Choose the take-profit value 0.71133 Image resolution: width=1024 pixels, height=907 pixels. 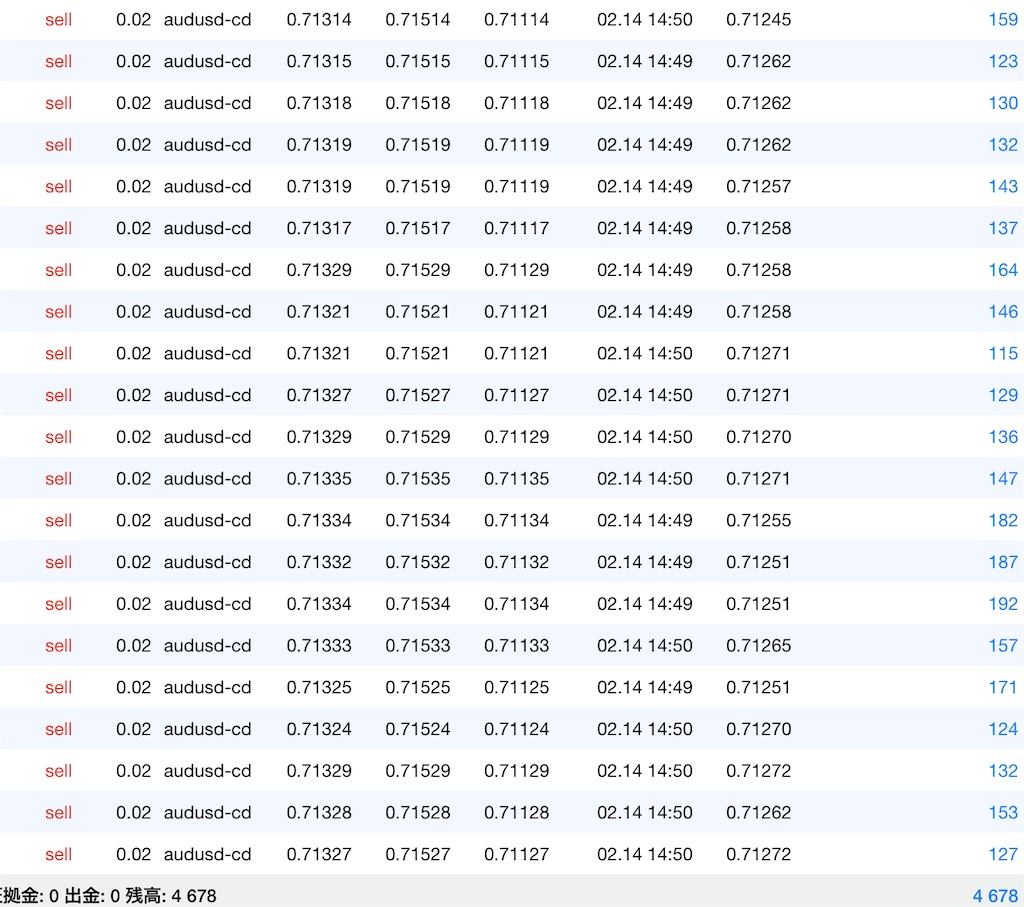pyautogui.click(x=517, y=646)
